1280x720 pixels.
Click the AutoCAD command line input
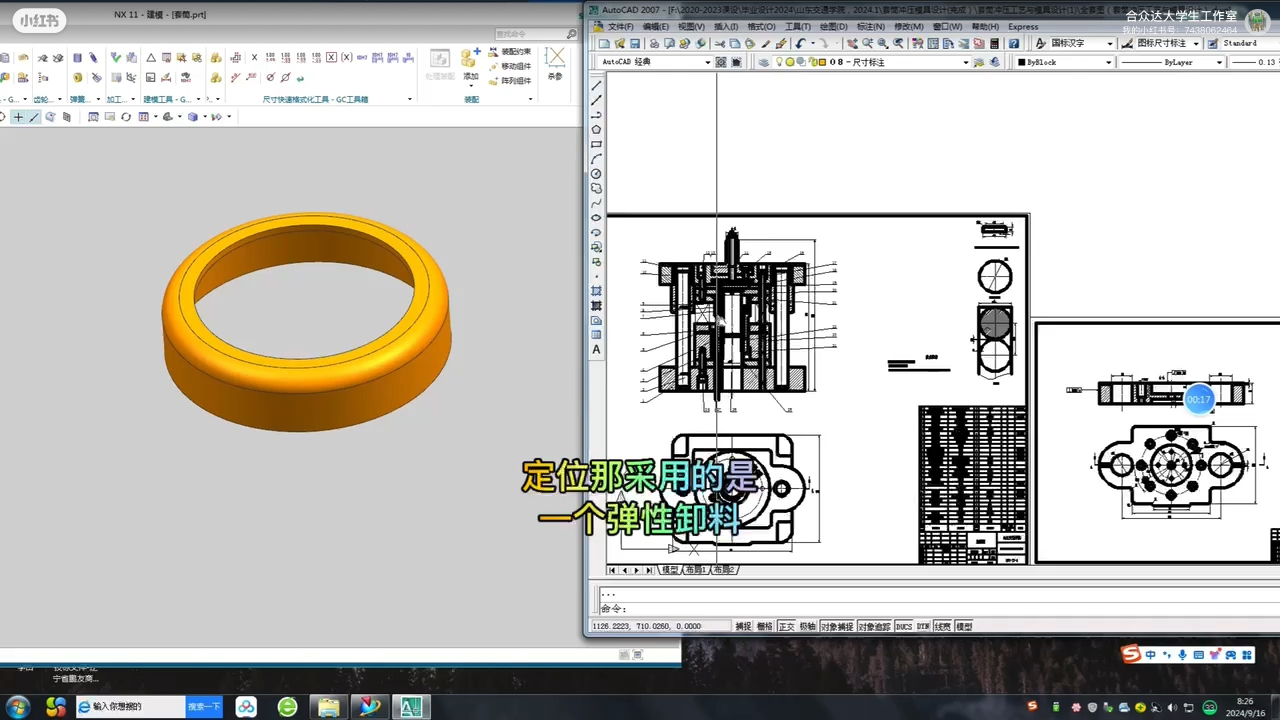tap(938, 609)
